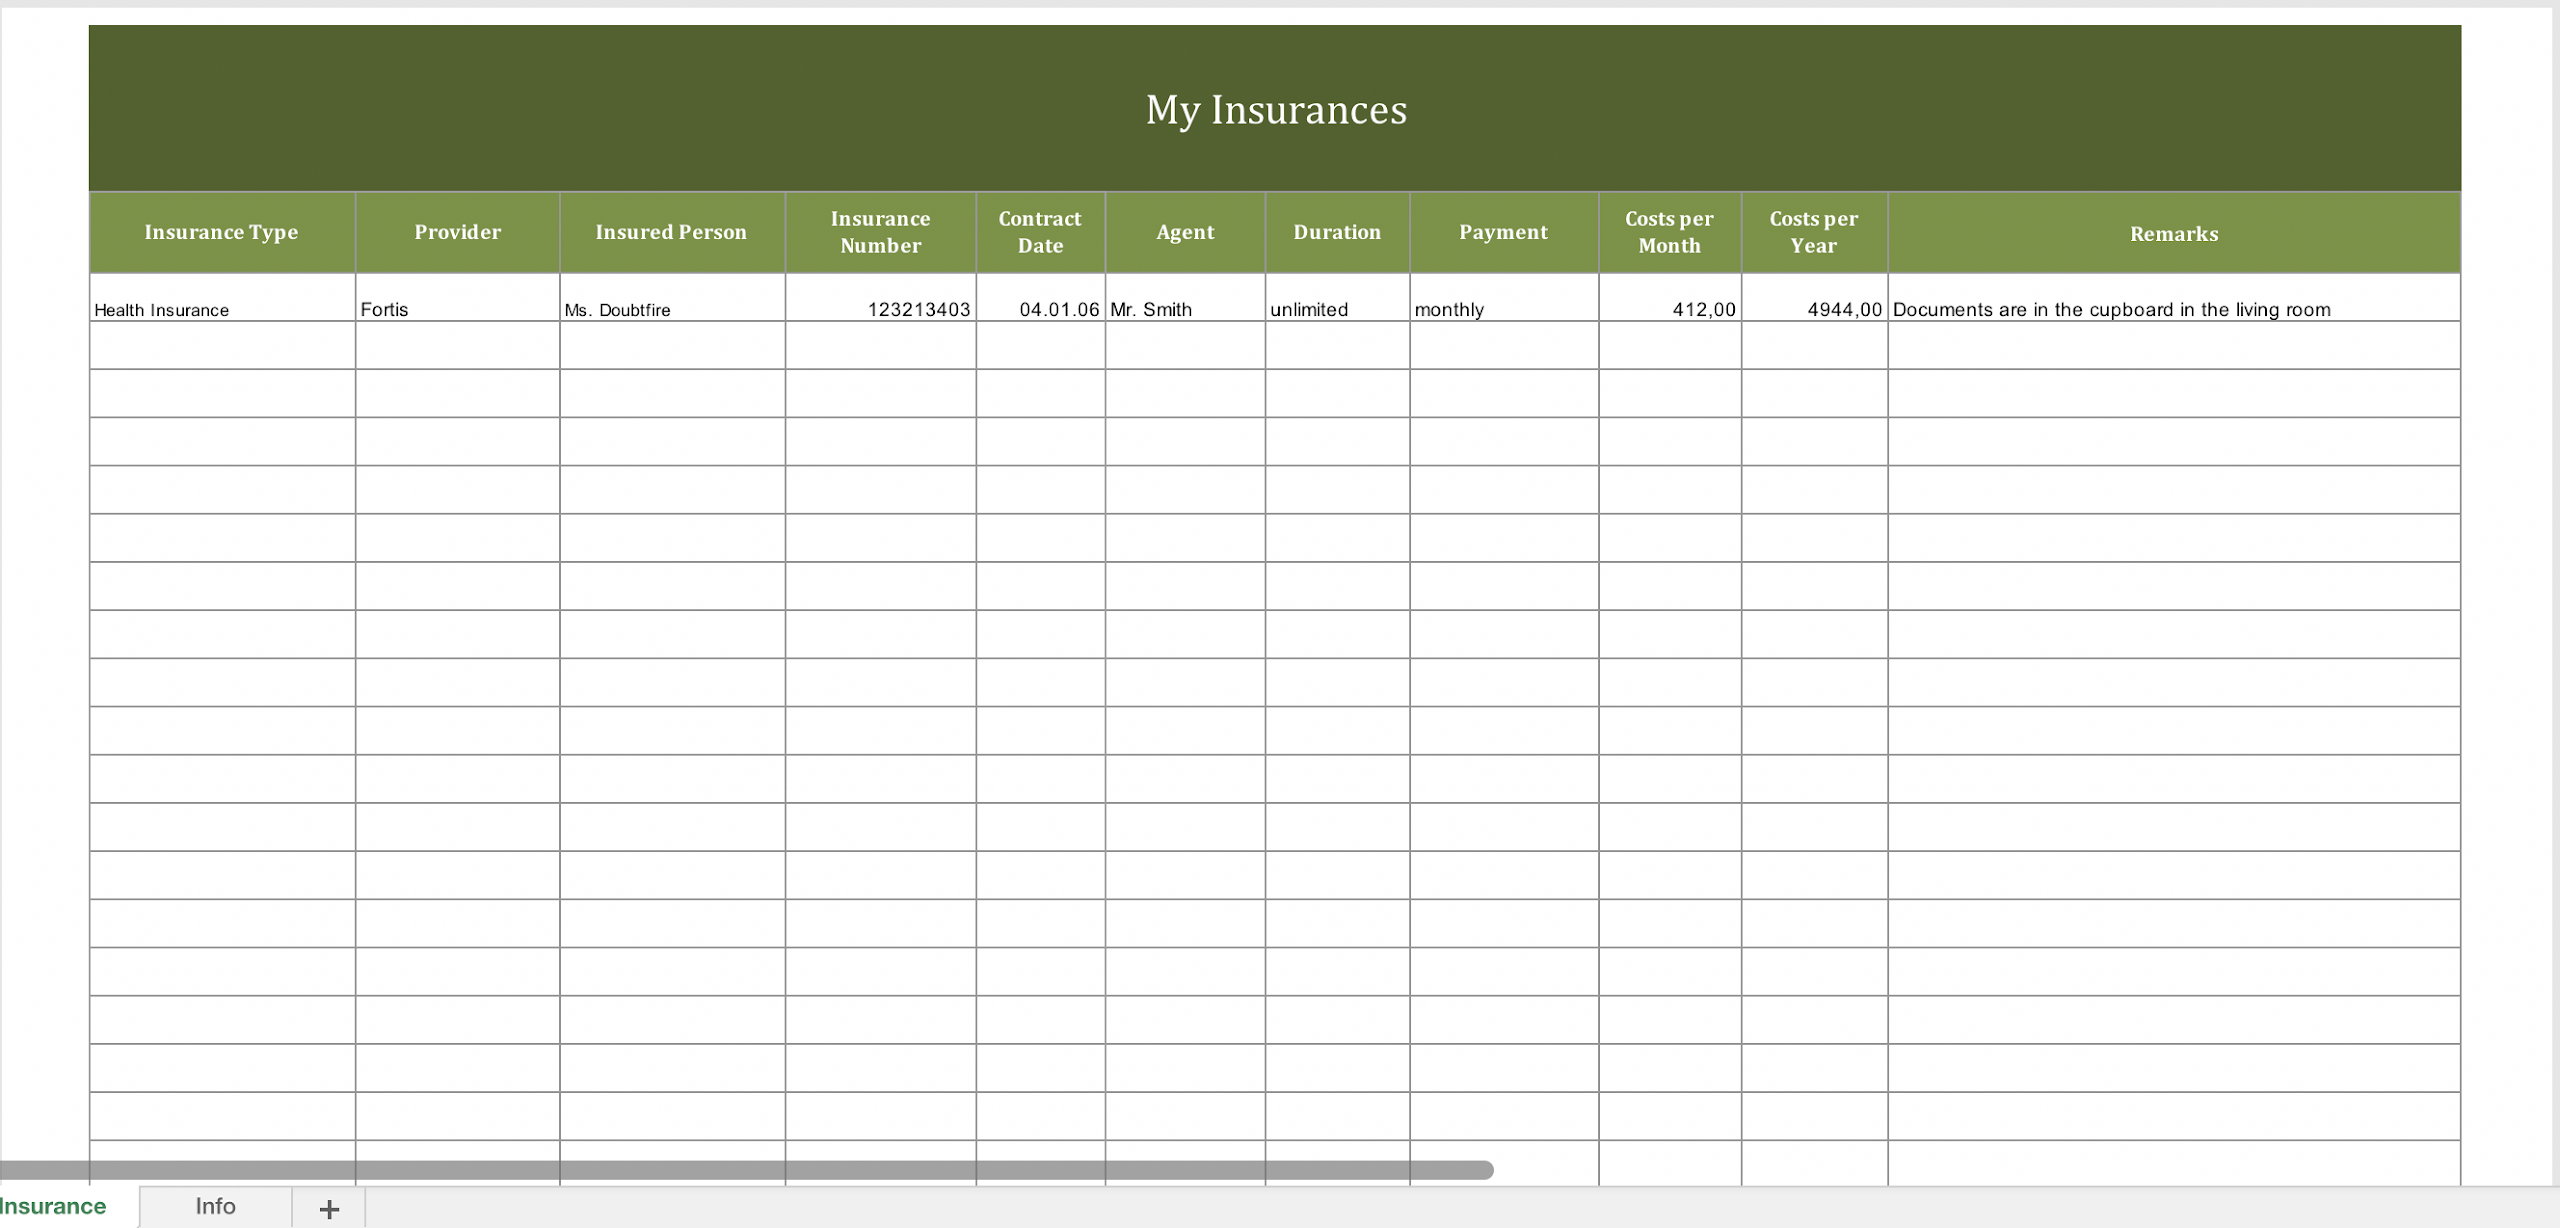
Task: Select the Remarks column header
Action: pos(2172,231)
